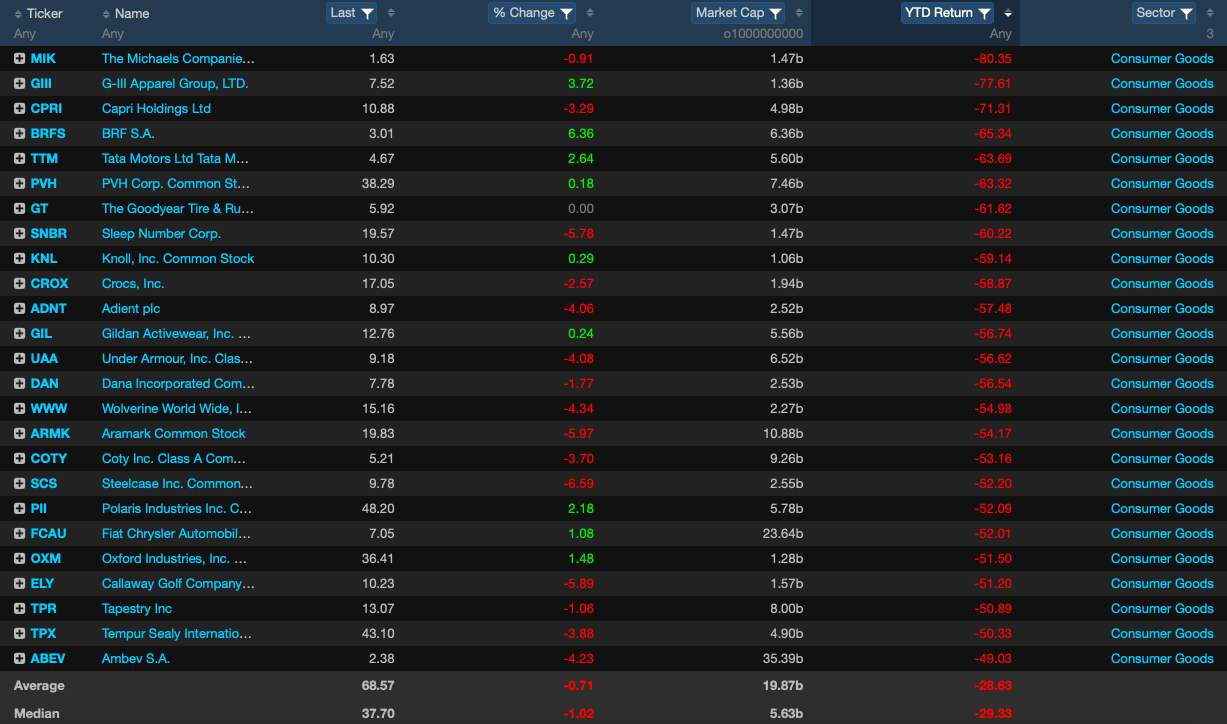1227x724 pixels.
Task: Expand the SCS row details
Action: pyautogui.click(x=19, y=484)
